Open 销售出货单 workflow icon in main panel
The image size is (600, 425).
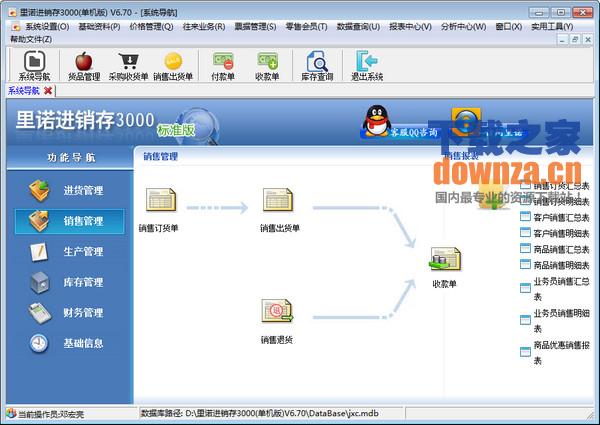point(277,200)
